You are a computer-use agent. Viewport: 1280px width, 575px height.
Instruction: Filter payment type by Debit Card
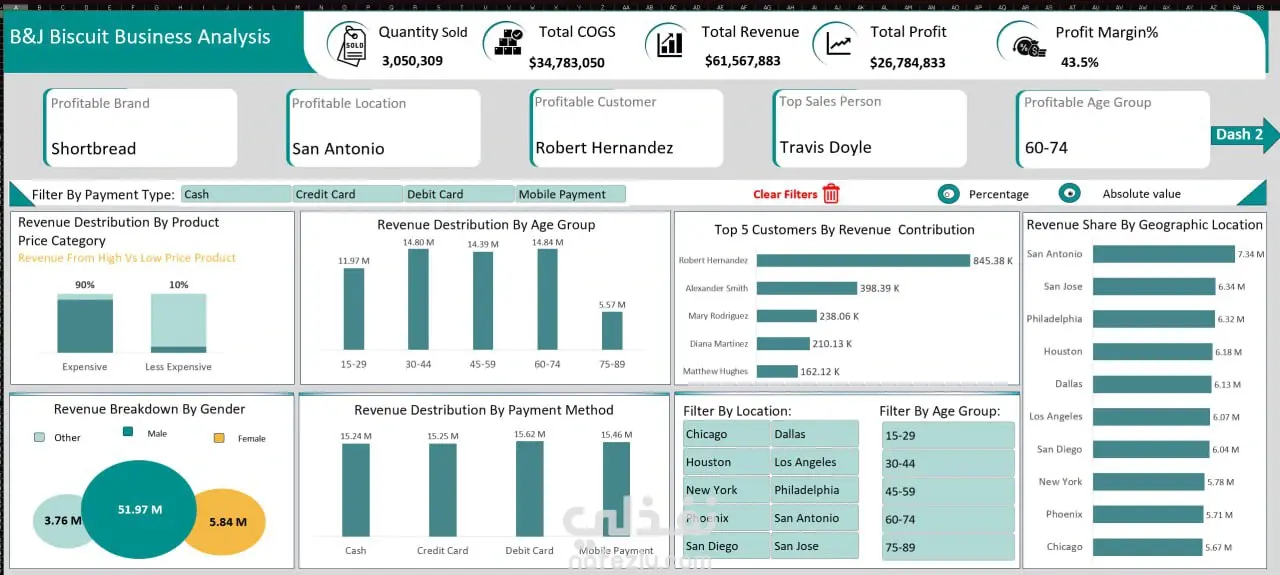(x=459, y=194)
